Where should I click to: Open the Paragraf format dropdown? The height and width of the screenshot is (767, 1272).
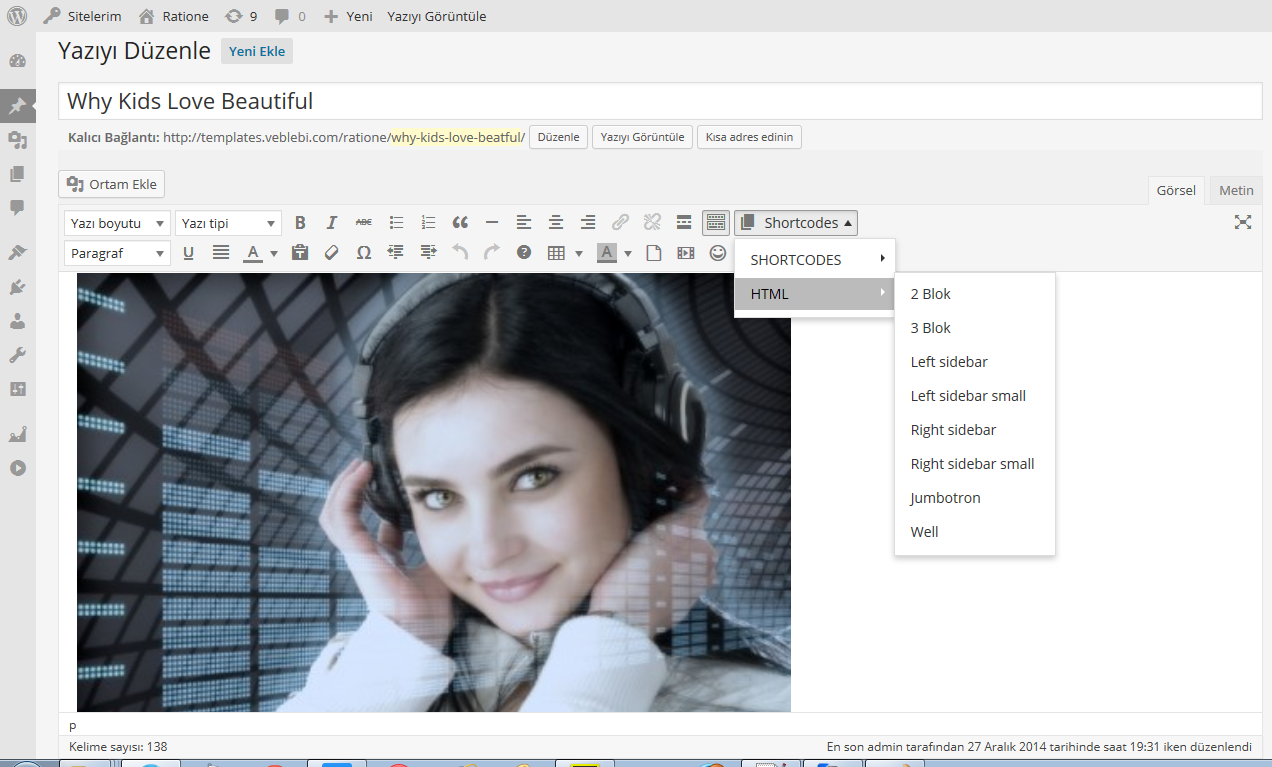pos(116,253)
